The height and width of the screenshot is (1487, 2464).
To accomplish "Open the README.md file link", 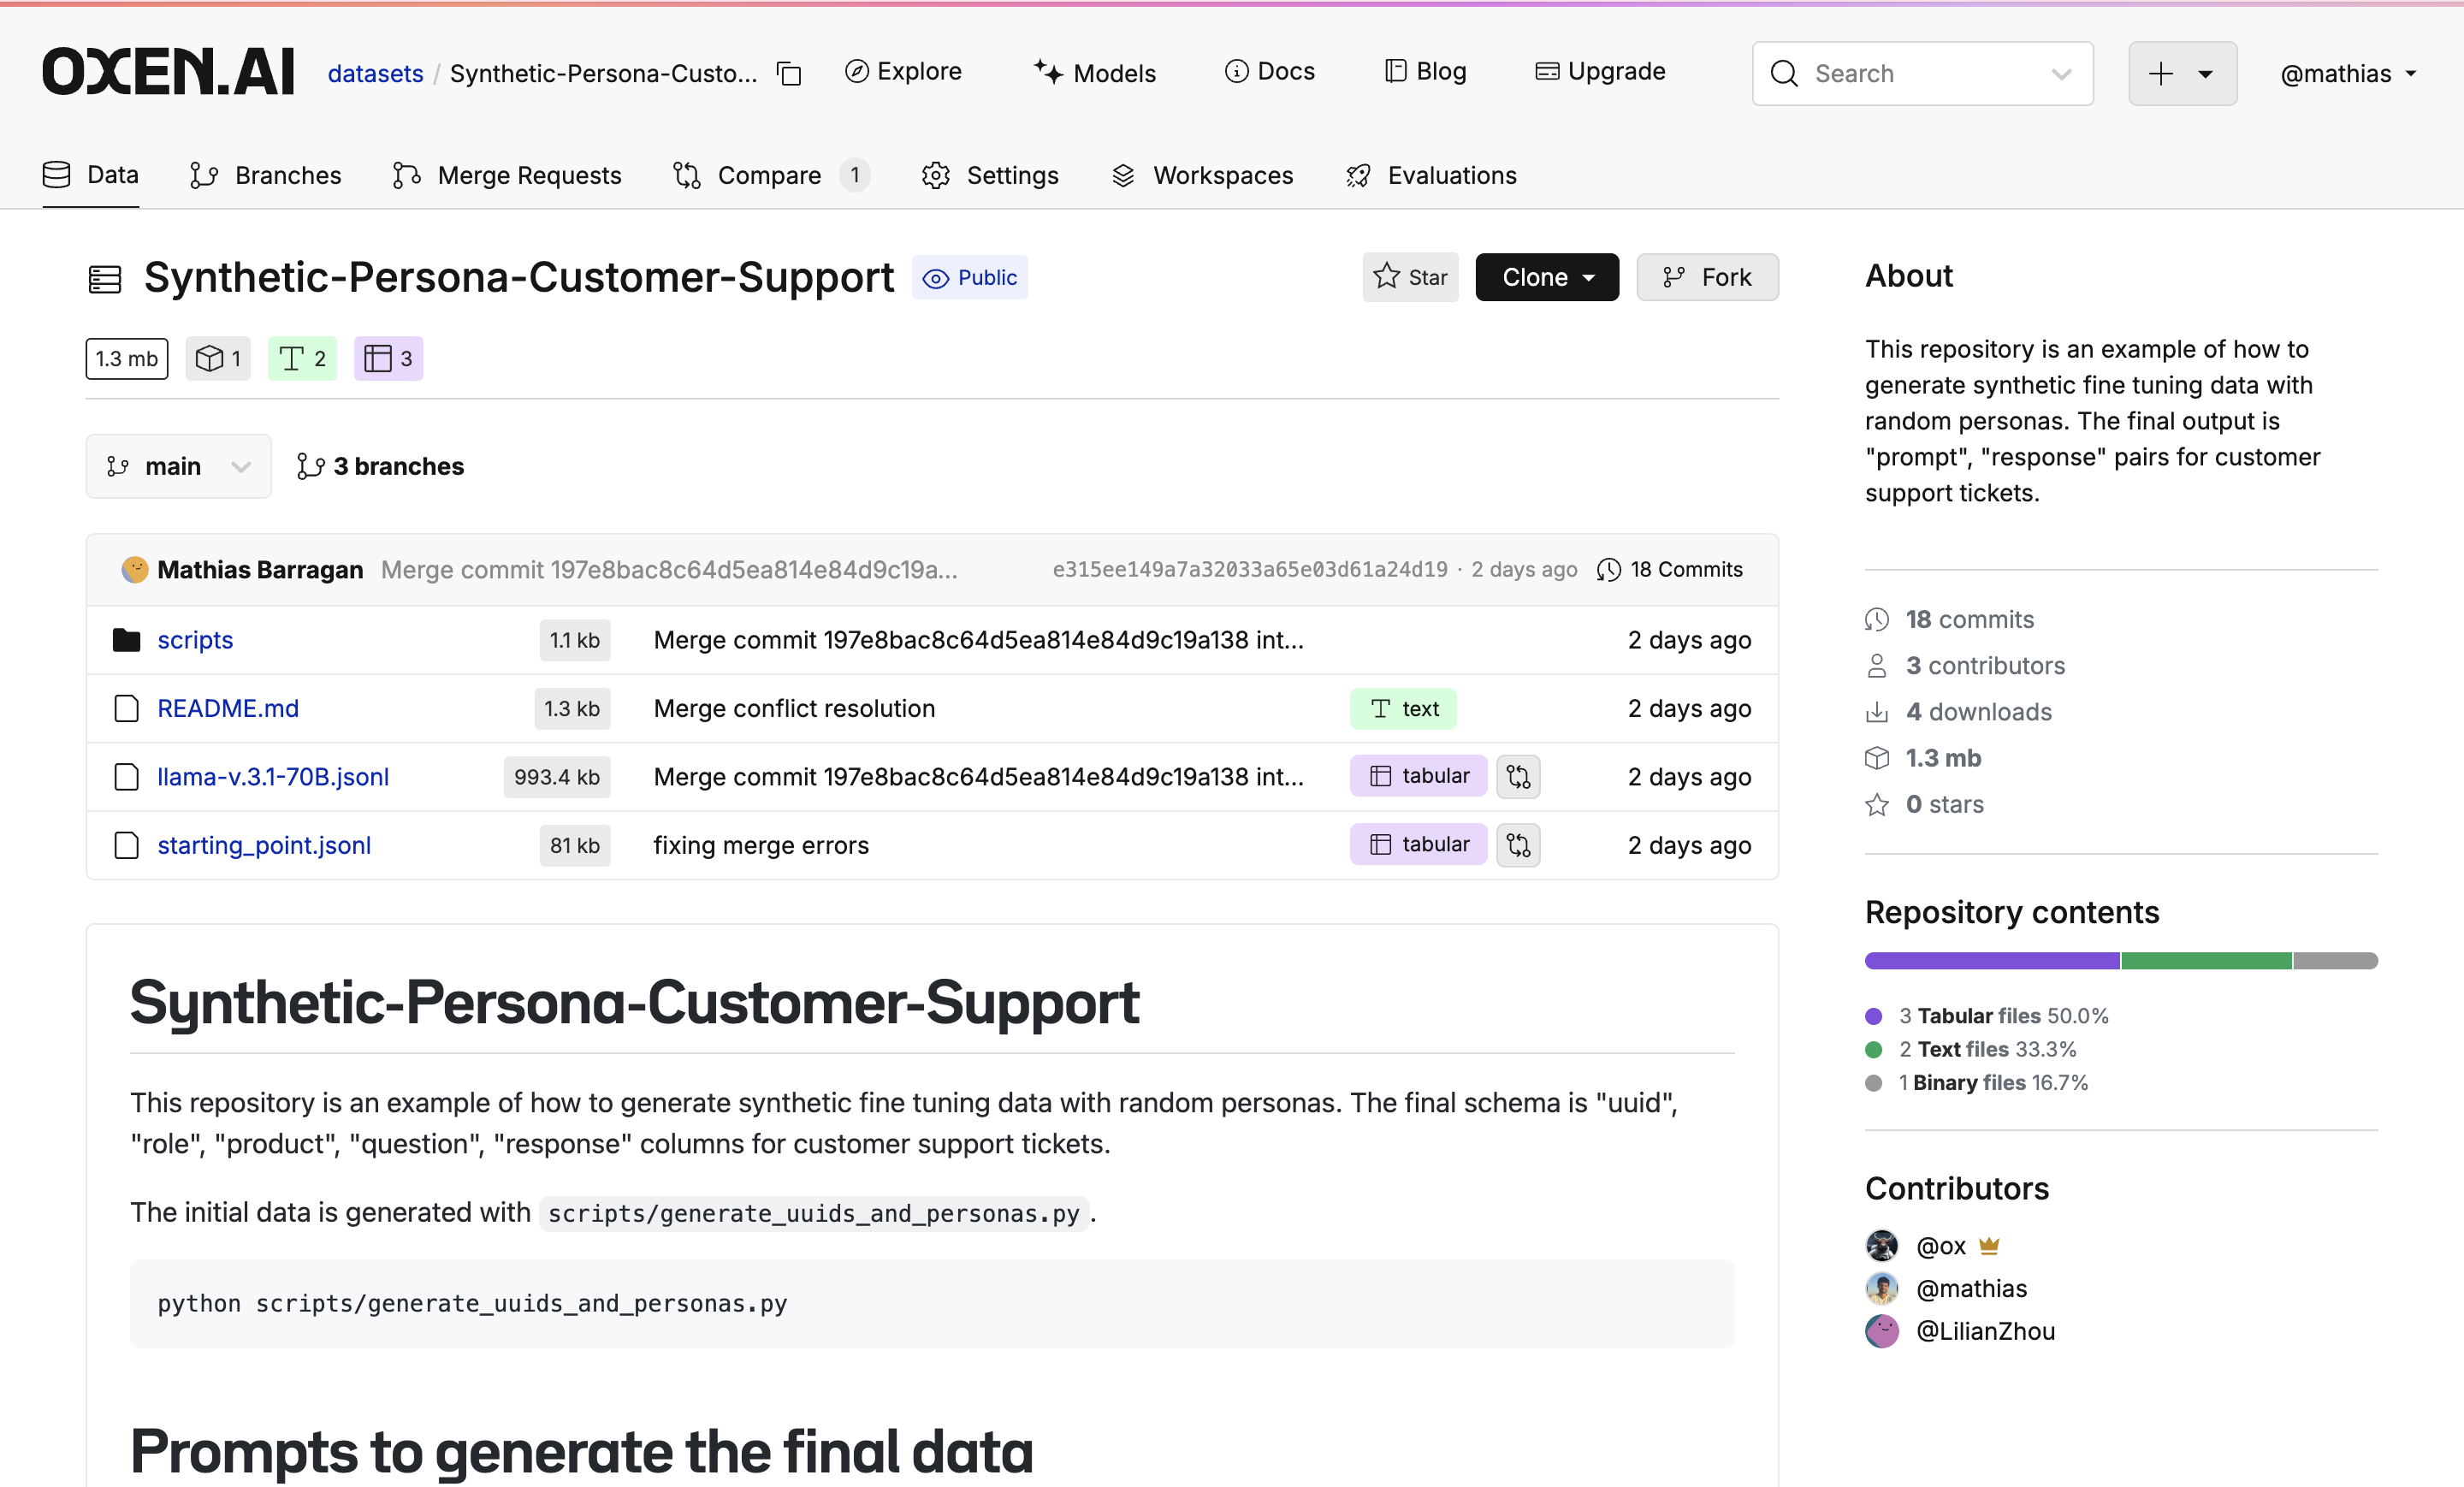I will [228, 708].
